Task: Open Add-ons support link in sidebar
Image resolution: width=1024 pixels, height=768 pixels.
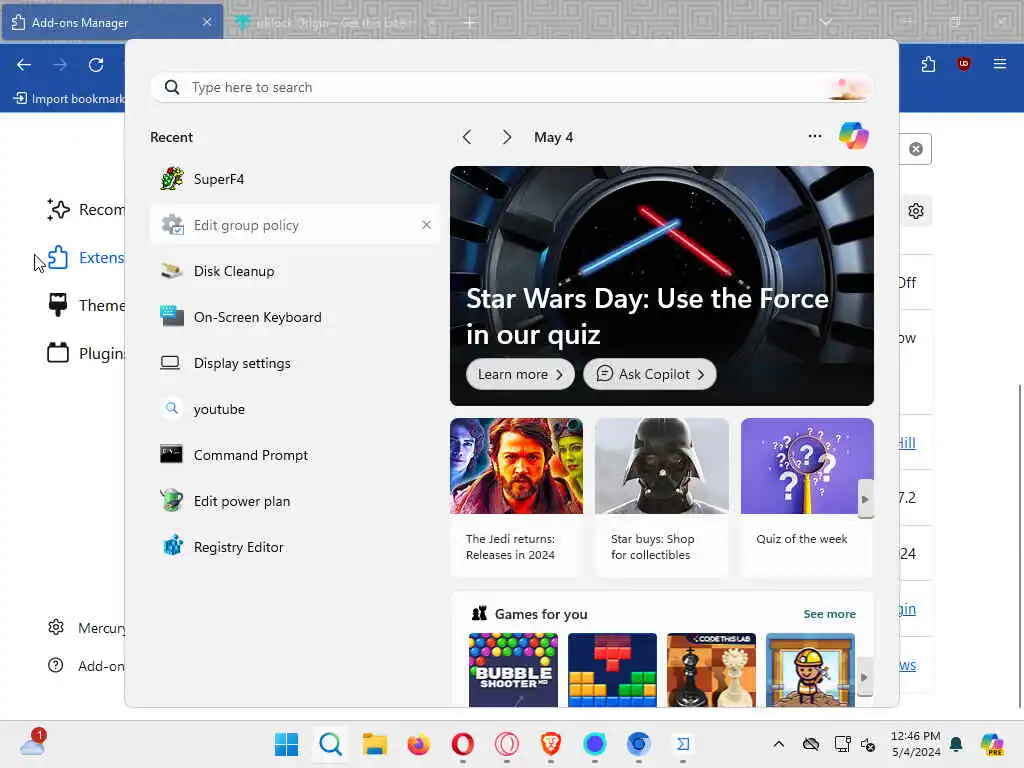Action: tap(86, 665)
